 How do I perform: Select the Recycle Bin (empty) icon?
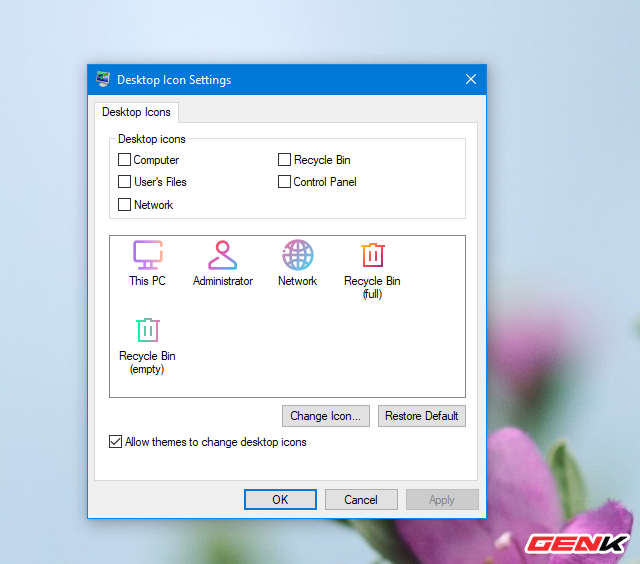[147, 331]
